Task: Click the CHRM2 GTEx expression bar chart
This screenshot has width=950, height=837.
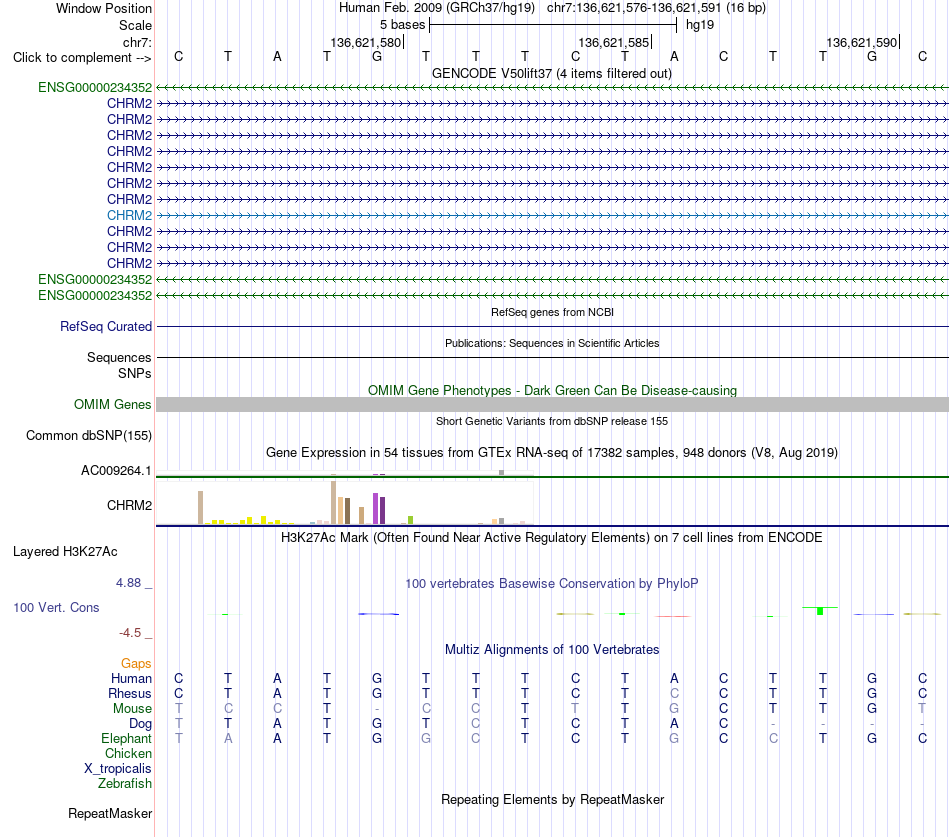Action: 345,502
